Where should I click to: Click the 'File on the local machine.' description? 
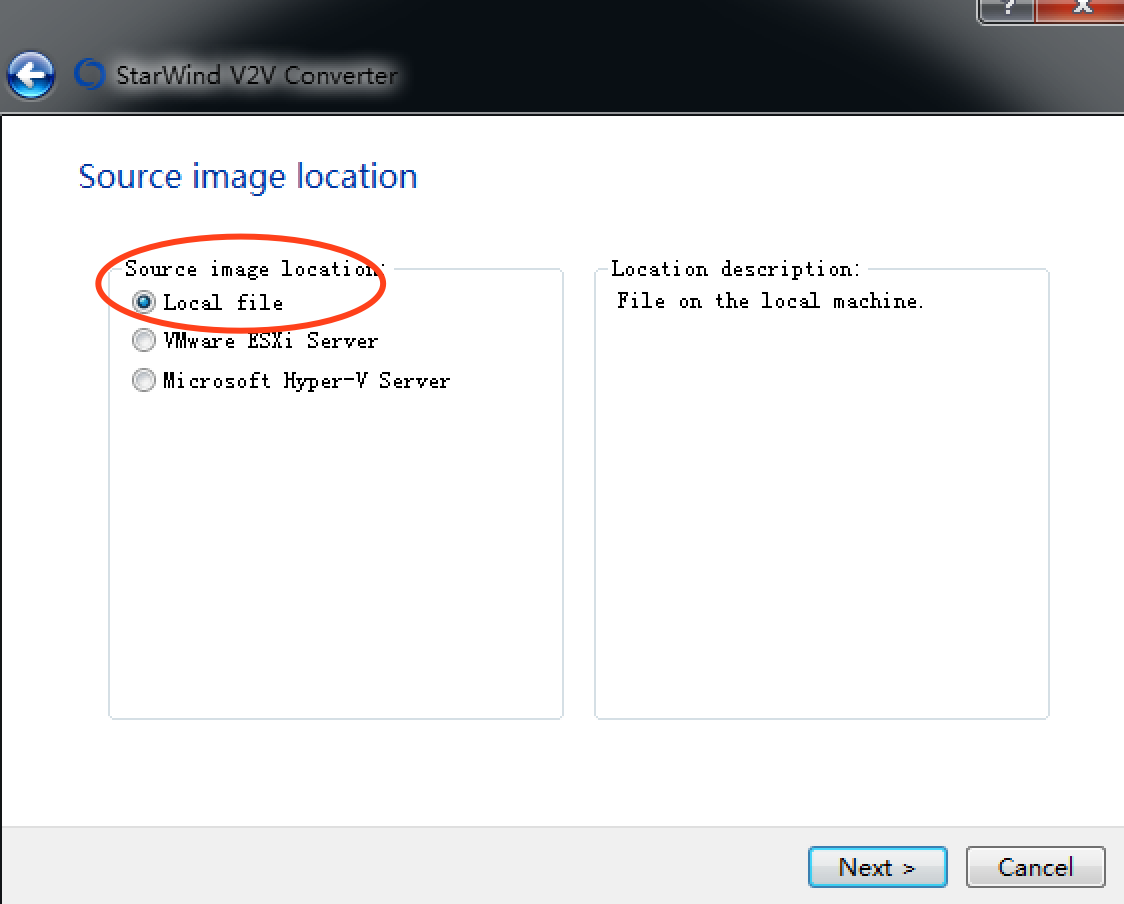point(771,301)
